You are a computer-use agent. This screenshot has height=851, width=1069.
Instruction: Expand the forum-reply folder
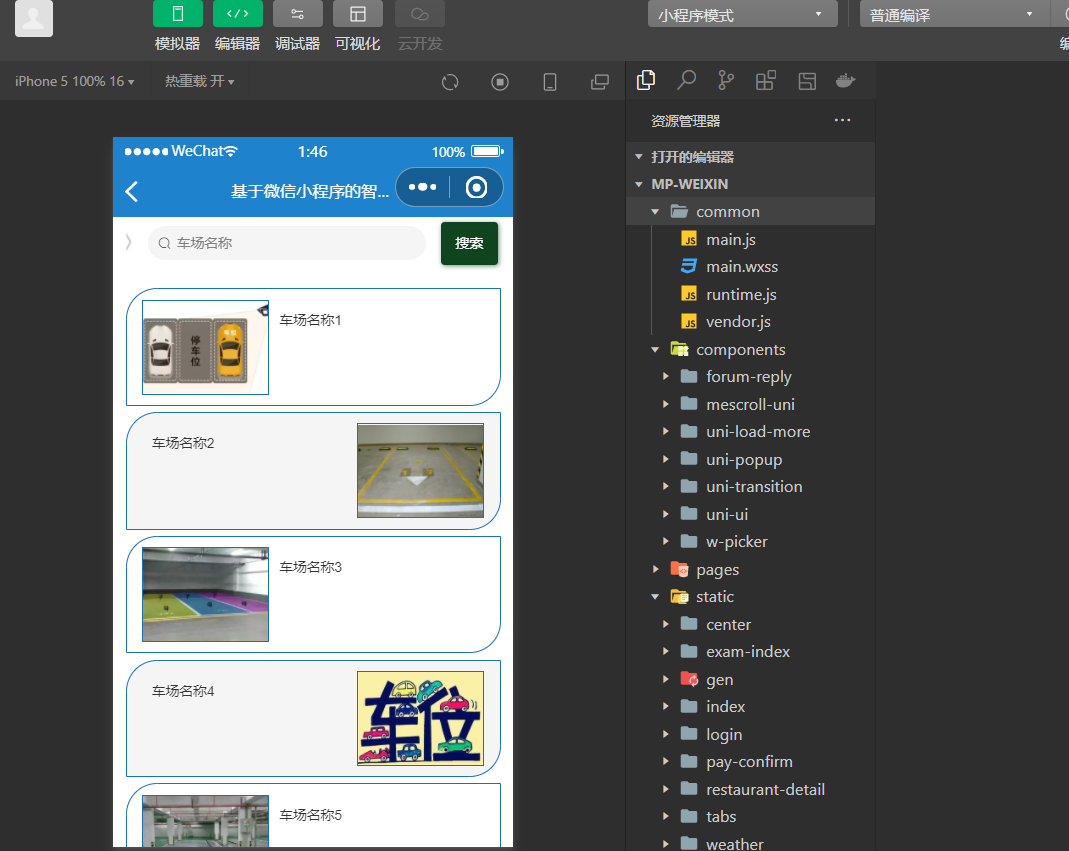click(x=750, y=376)
